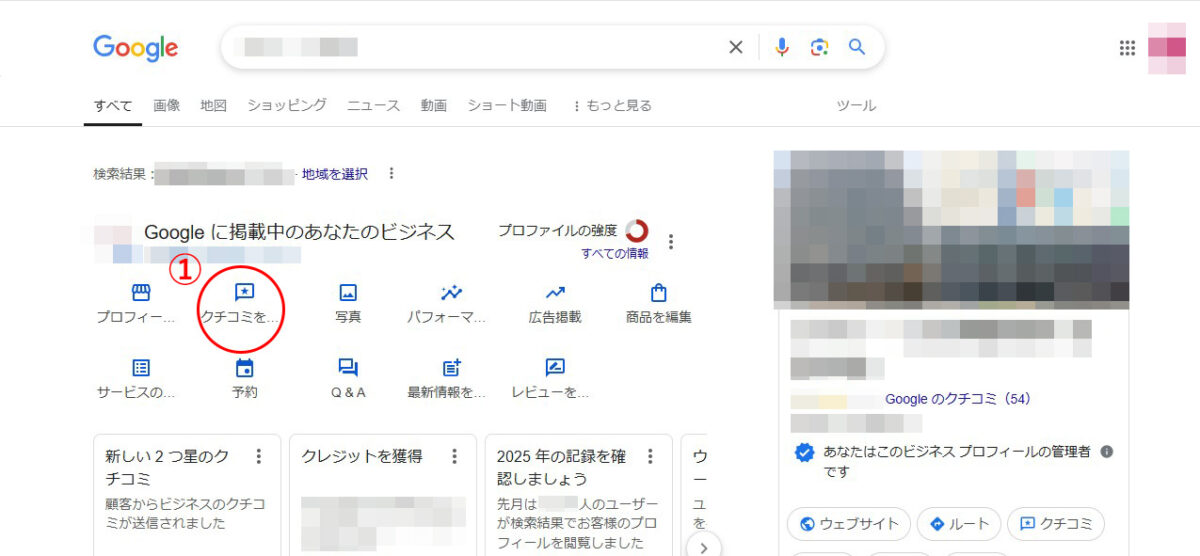Image resolution: width=1200 pixels, height=556 pixels.
Task: Click the magnifier search button
Action: coord(857,47)
